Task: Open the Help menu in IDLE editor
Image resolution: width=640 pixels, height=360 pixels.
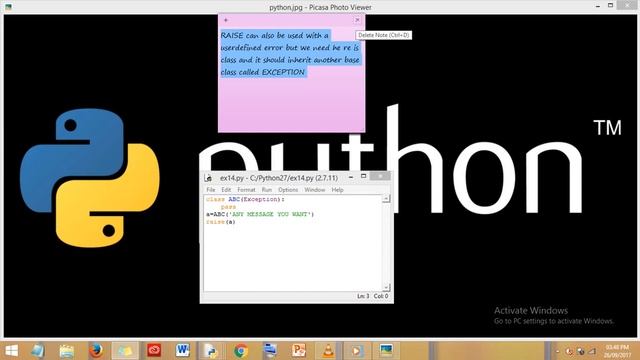Action: coord(337,190)
